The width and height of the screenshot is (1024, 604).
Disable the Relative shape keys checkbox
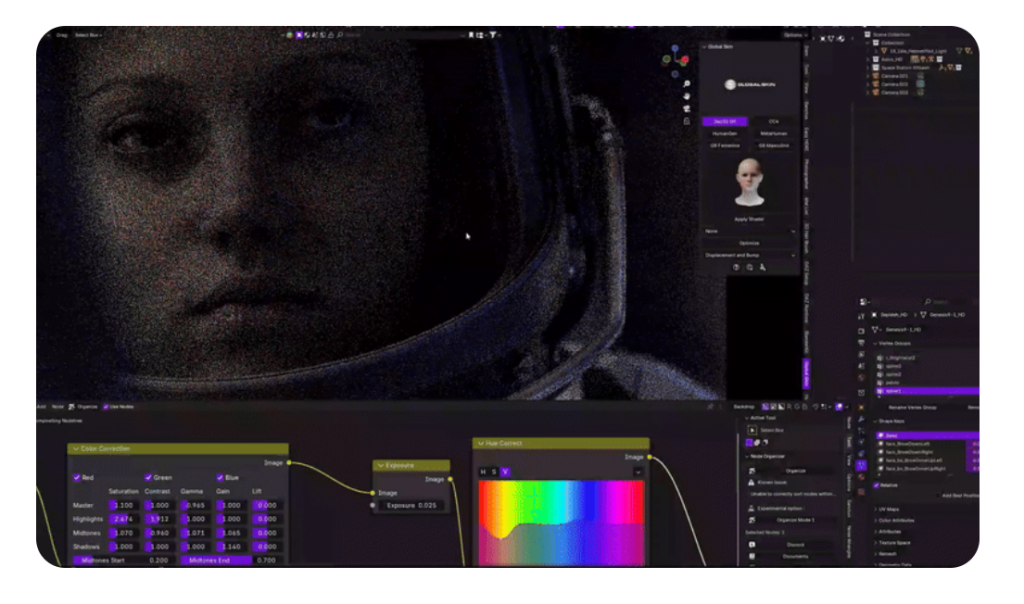(x=877, y=485)
